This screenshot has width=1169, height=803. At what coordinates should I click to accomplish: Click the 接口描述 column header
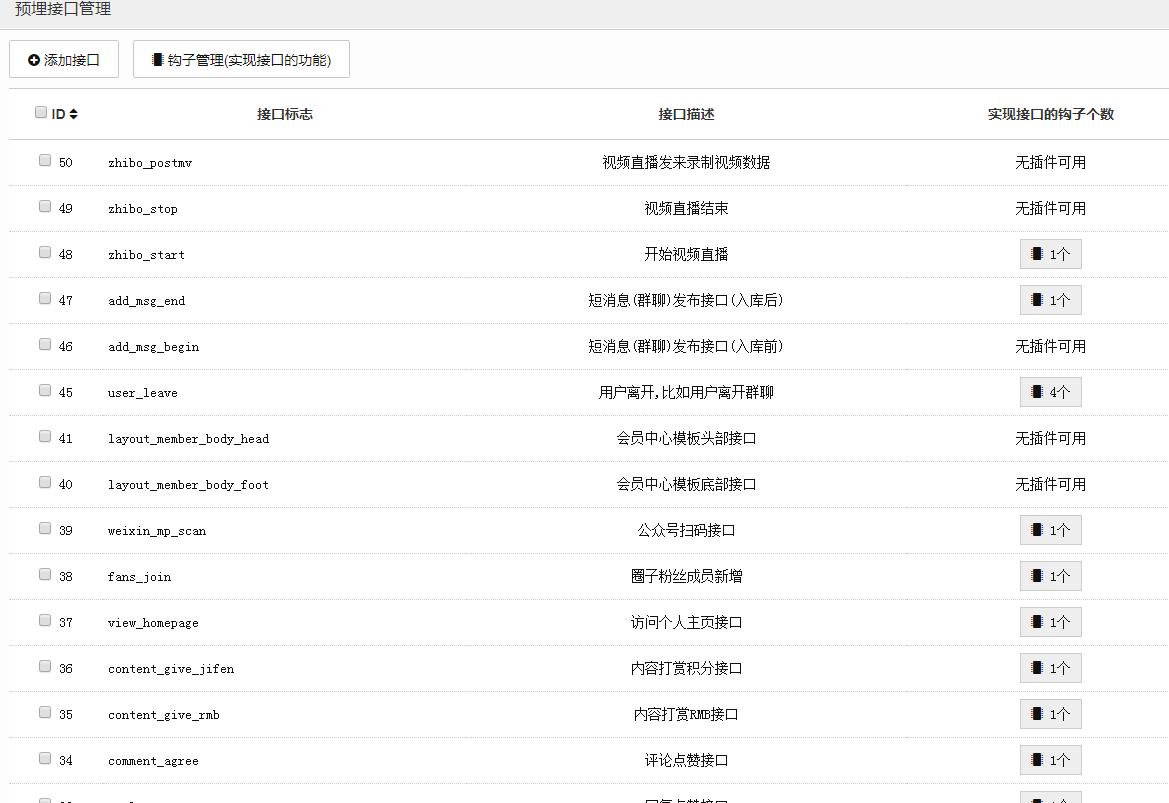coord(686,114)
